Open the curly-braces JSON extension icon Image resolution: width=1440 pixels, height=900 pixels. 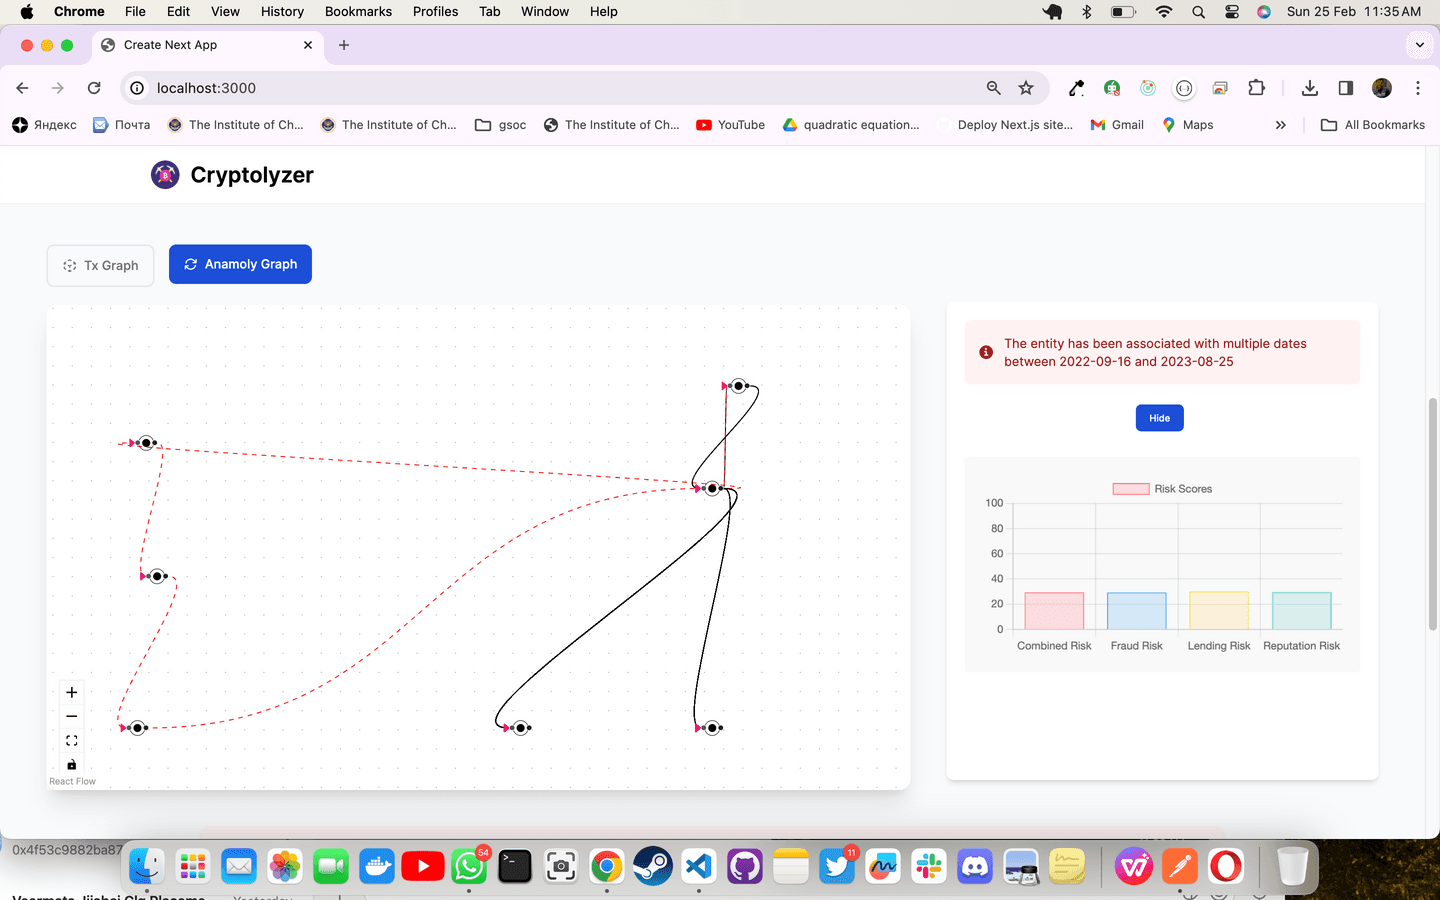(1184, 88)
